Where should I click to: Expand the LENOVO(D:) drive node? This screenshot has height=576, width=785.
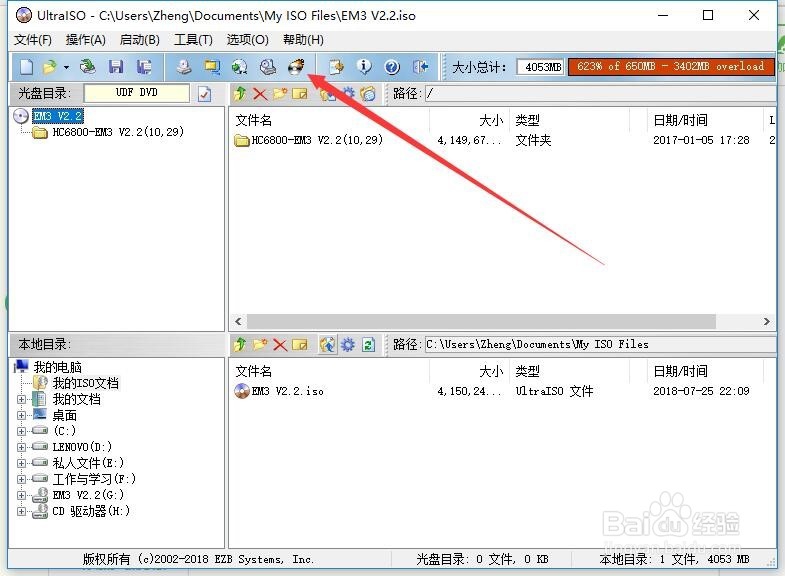coord(21,447)
